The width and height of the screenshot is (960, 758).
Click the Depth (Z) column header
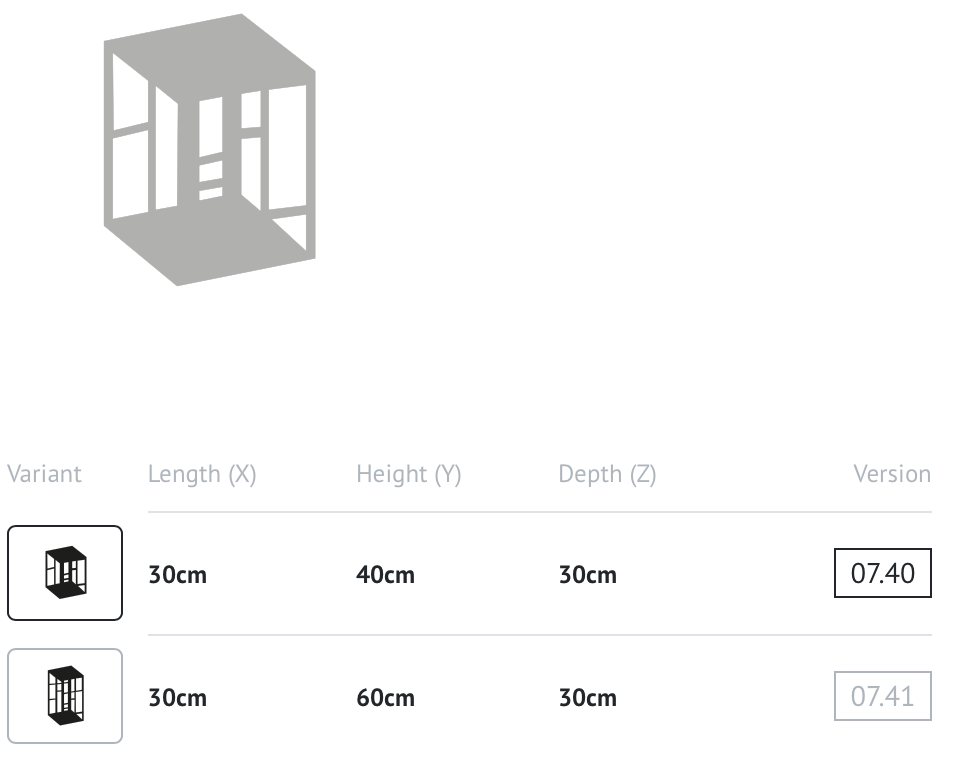coord(607,475)
